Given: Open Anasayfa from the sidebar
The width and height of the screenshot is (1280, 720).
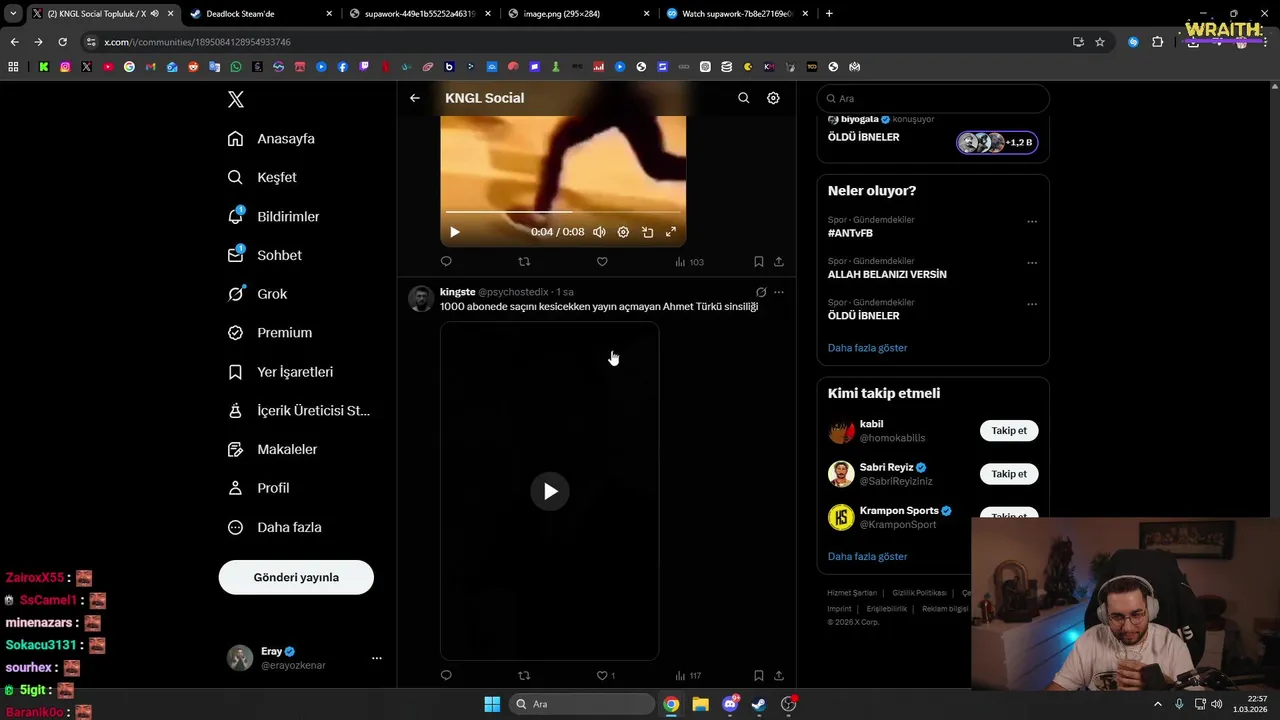Looking at the screenshot, I should [x=271, y=139].
